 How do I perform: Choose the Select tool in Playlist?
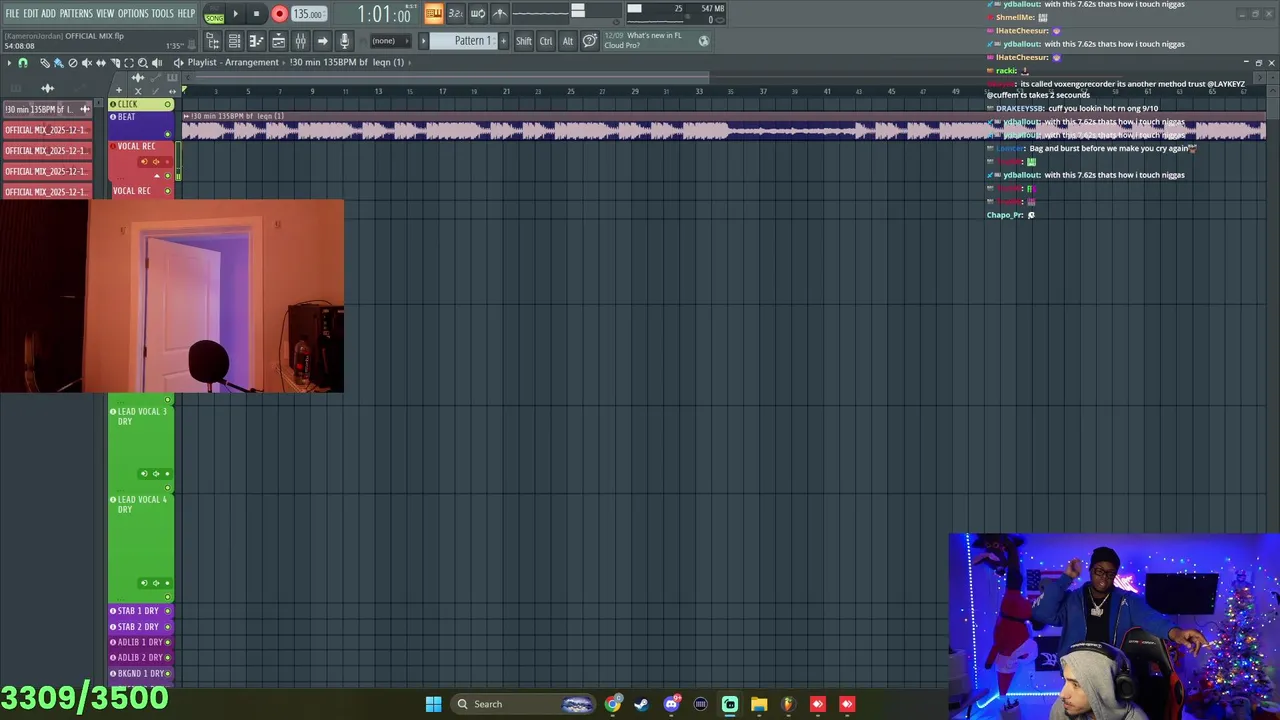pyautogui.click(x=129, y=62)
